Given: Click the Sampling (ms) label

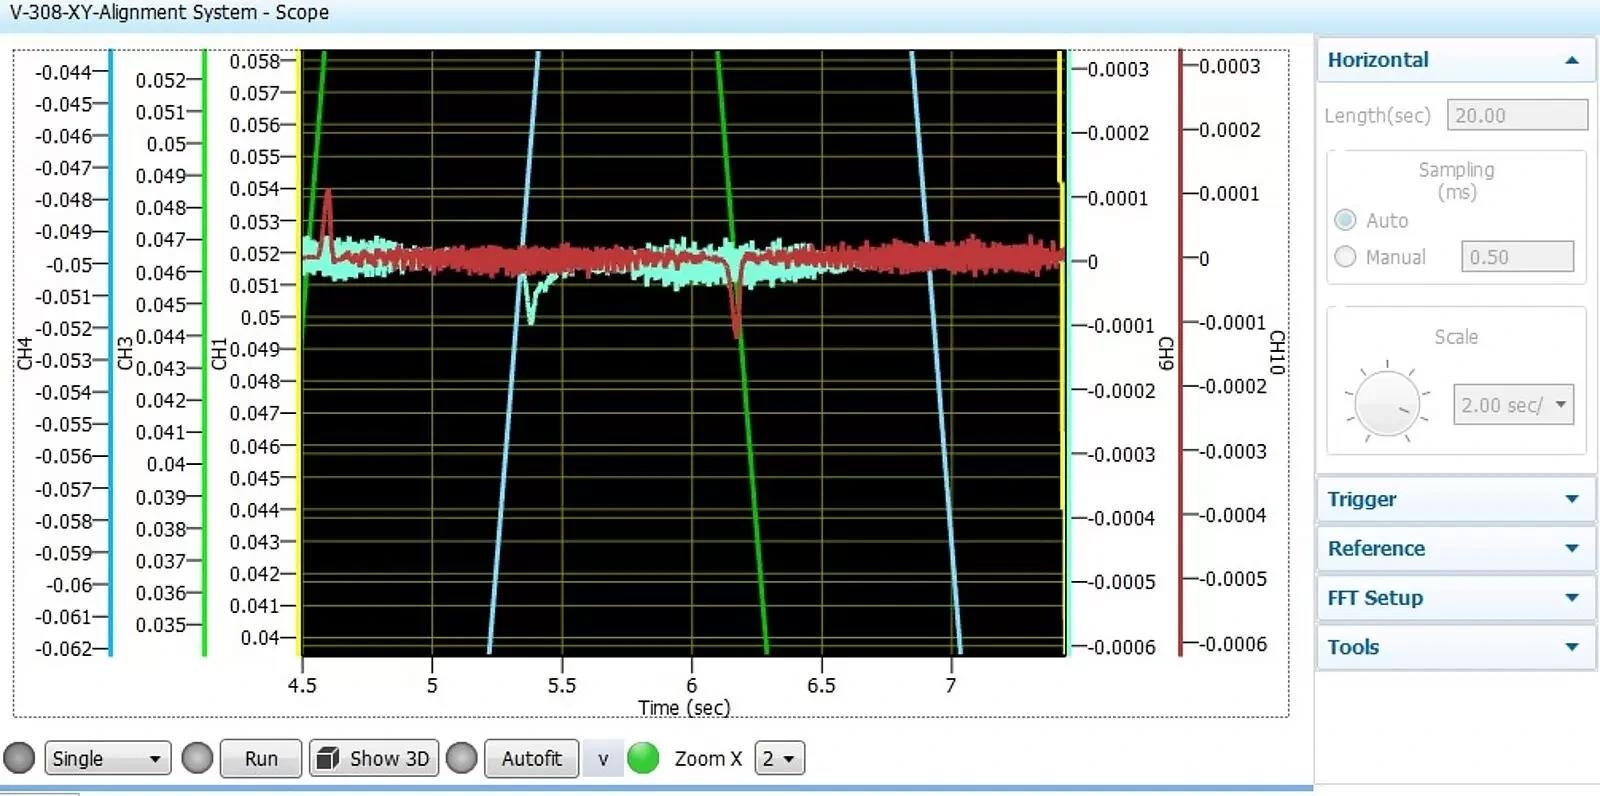Looking at the screenshot, I should pyautogui.click(x=1456, y=181).
